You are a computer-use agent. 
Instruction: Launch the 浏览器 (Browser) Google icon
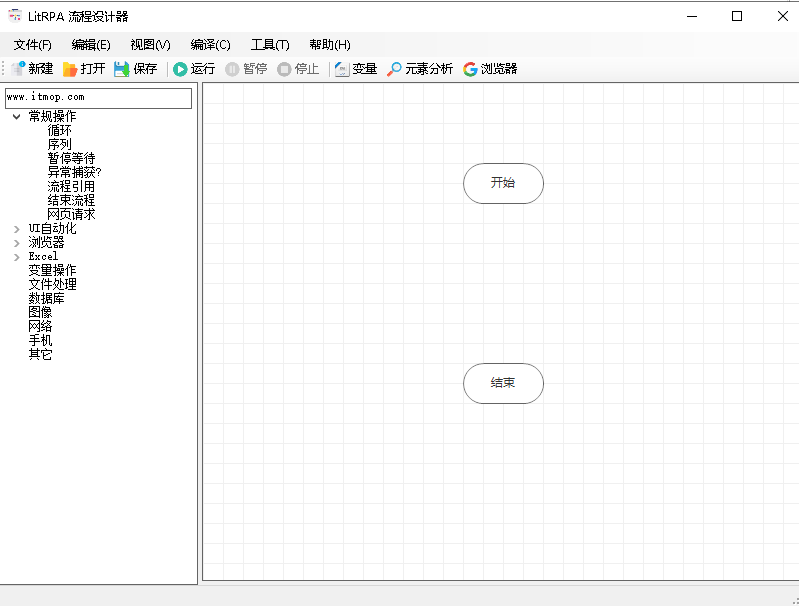470,69
